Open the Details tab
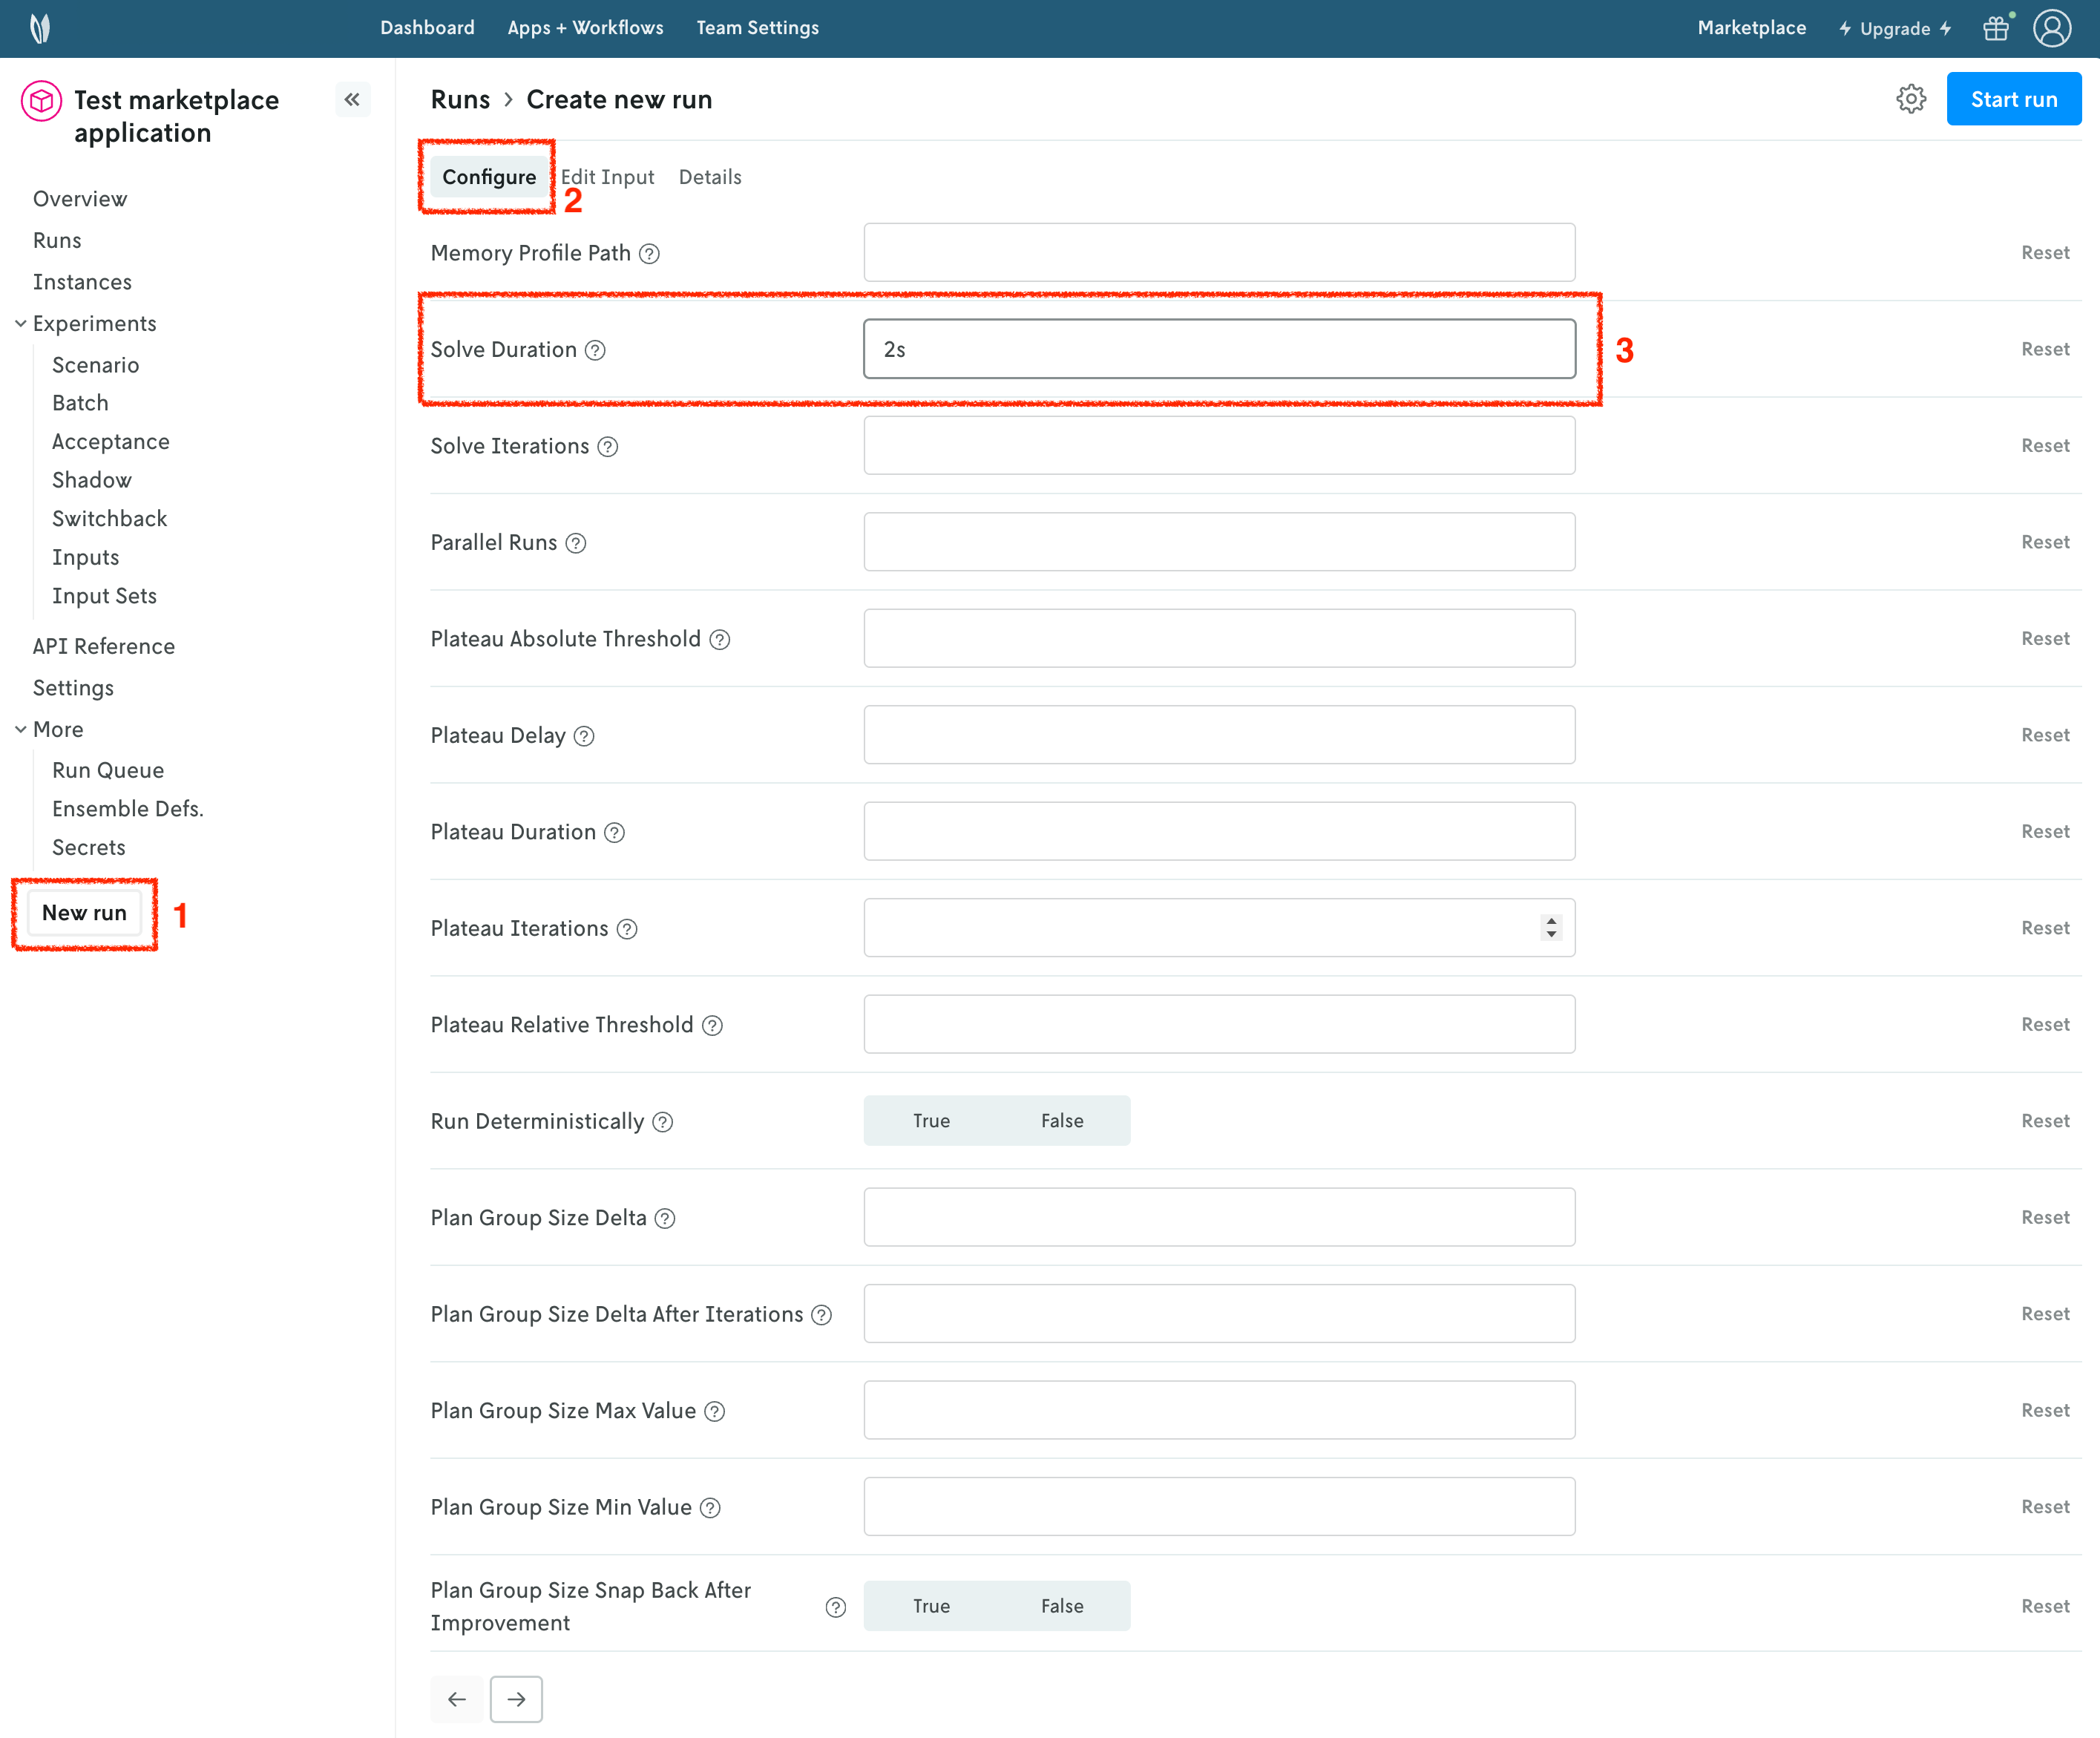 [x=710, y=177]
